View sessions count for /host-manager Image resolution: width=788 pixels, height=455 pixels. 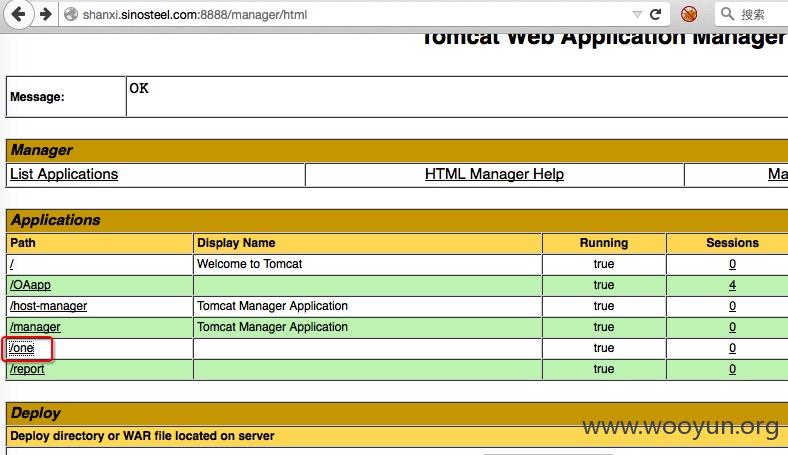click(732, 306)
